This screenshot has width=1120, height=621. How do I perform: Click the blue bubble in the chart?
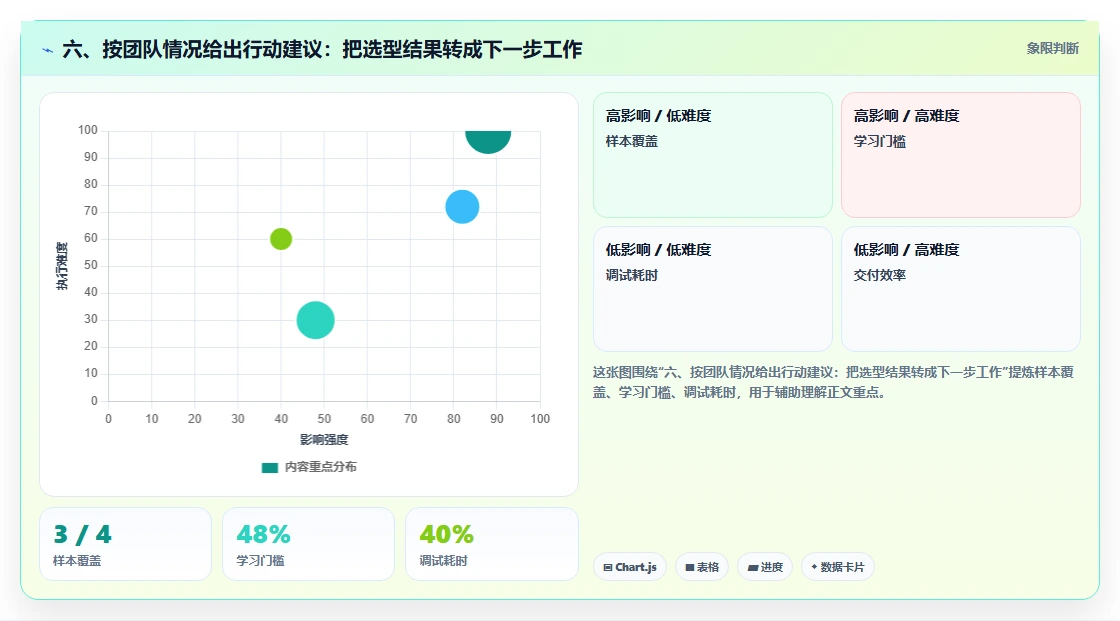462,207
